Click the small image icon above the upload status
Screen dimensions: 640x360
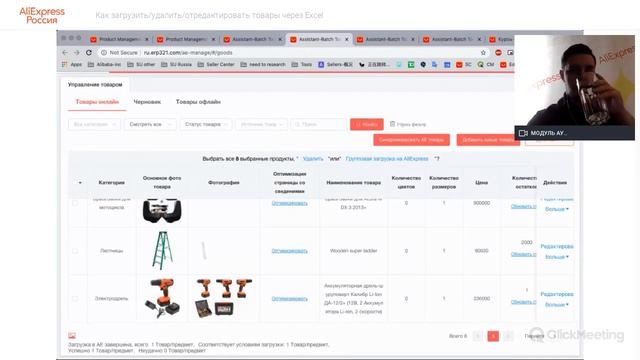(x=72, y=336)
